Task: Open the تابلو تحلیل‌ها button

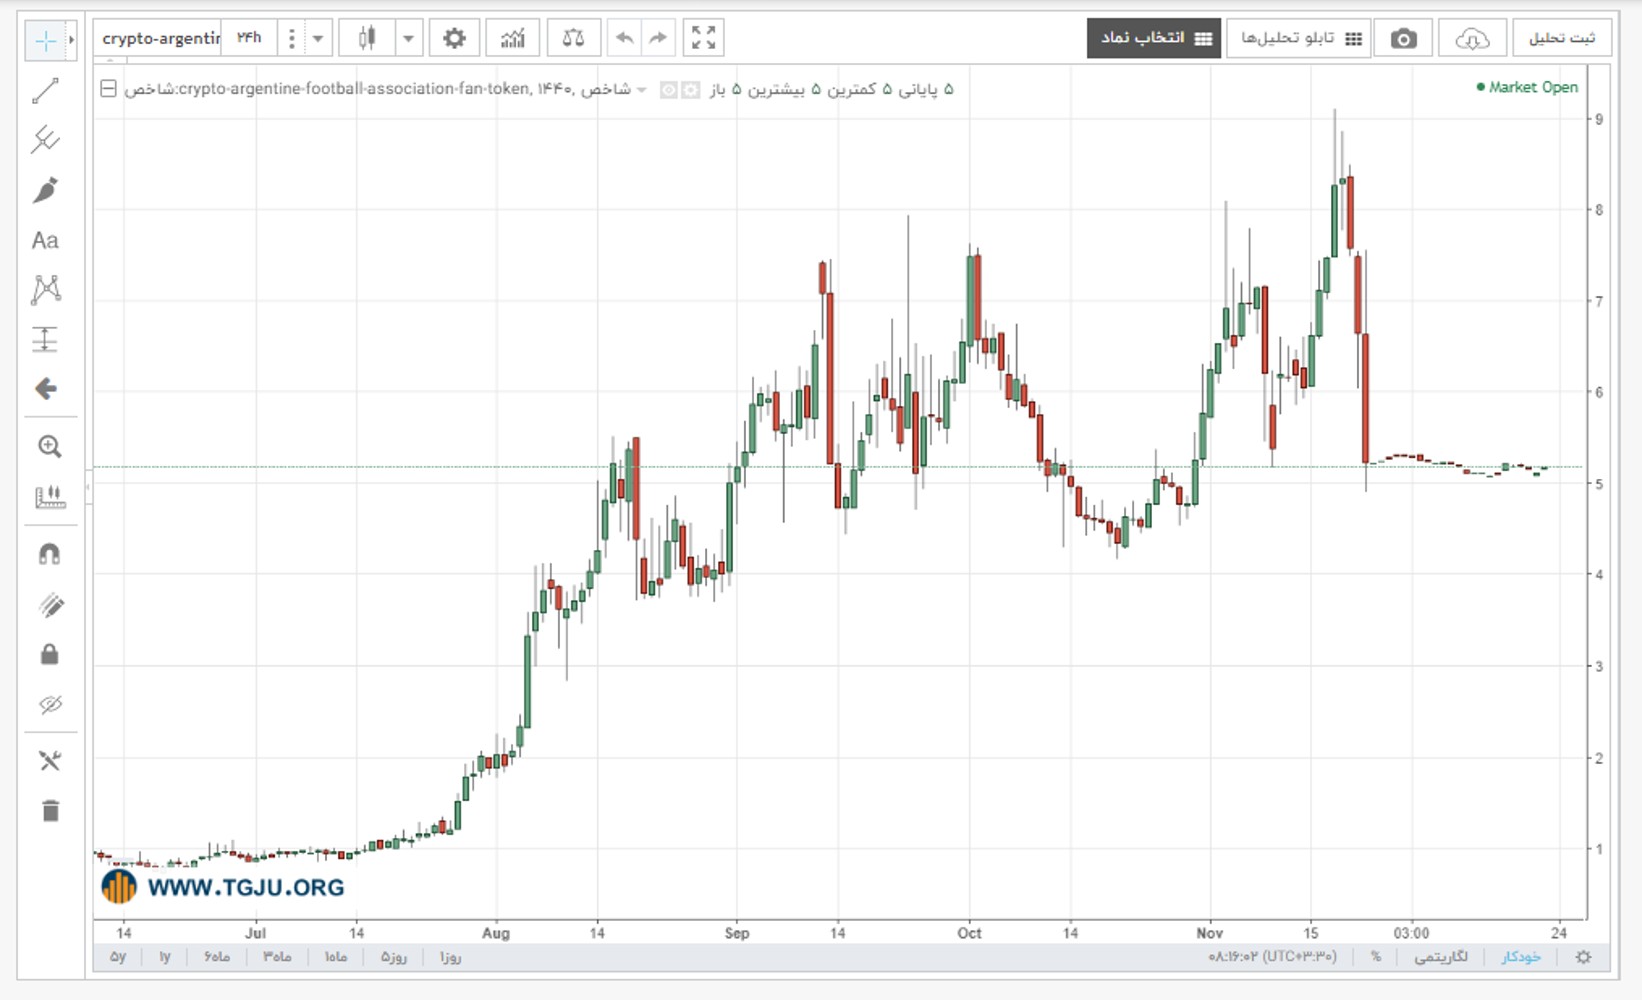Action: [x=1300, y=38]
